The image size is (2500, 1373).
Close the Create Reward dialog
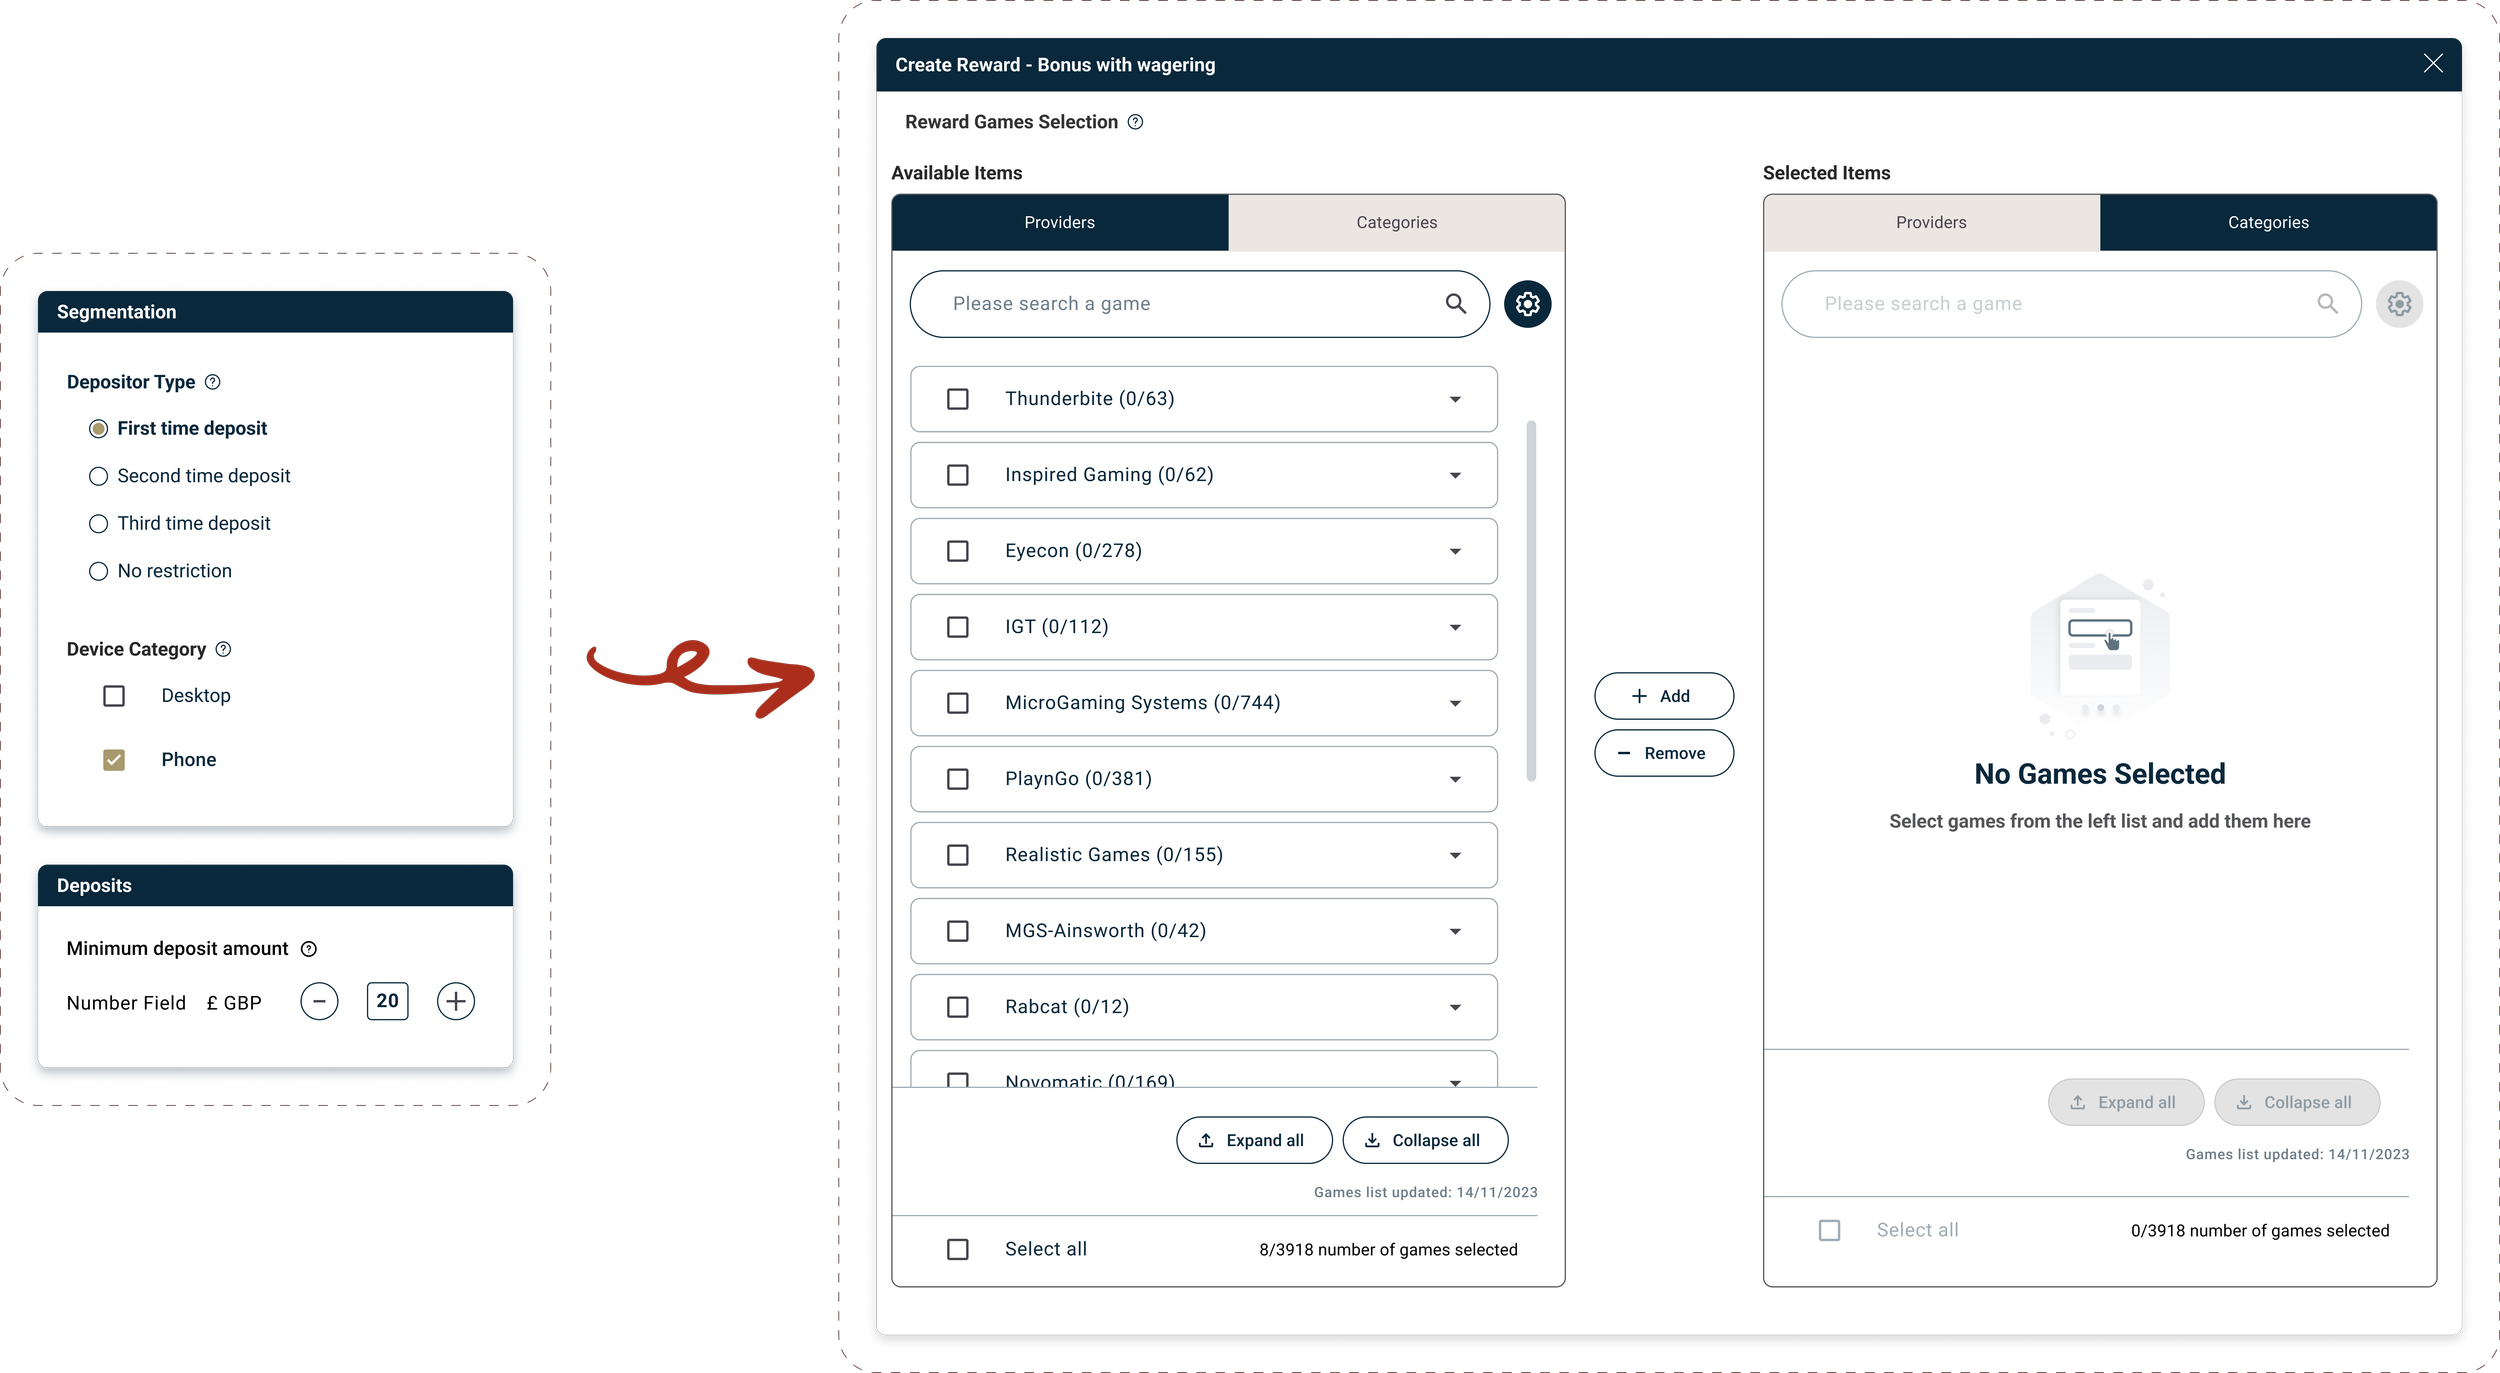2433,64
